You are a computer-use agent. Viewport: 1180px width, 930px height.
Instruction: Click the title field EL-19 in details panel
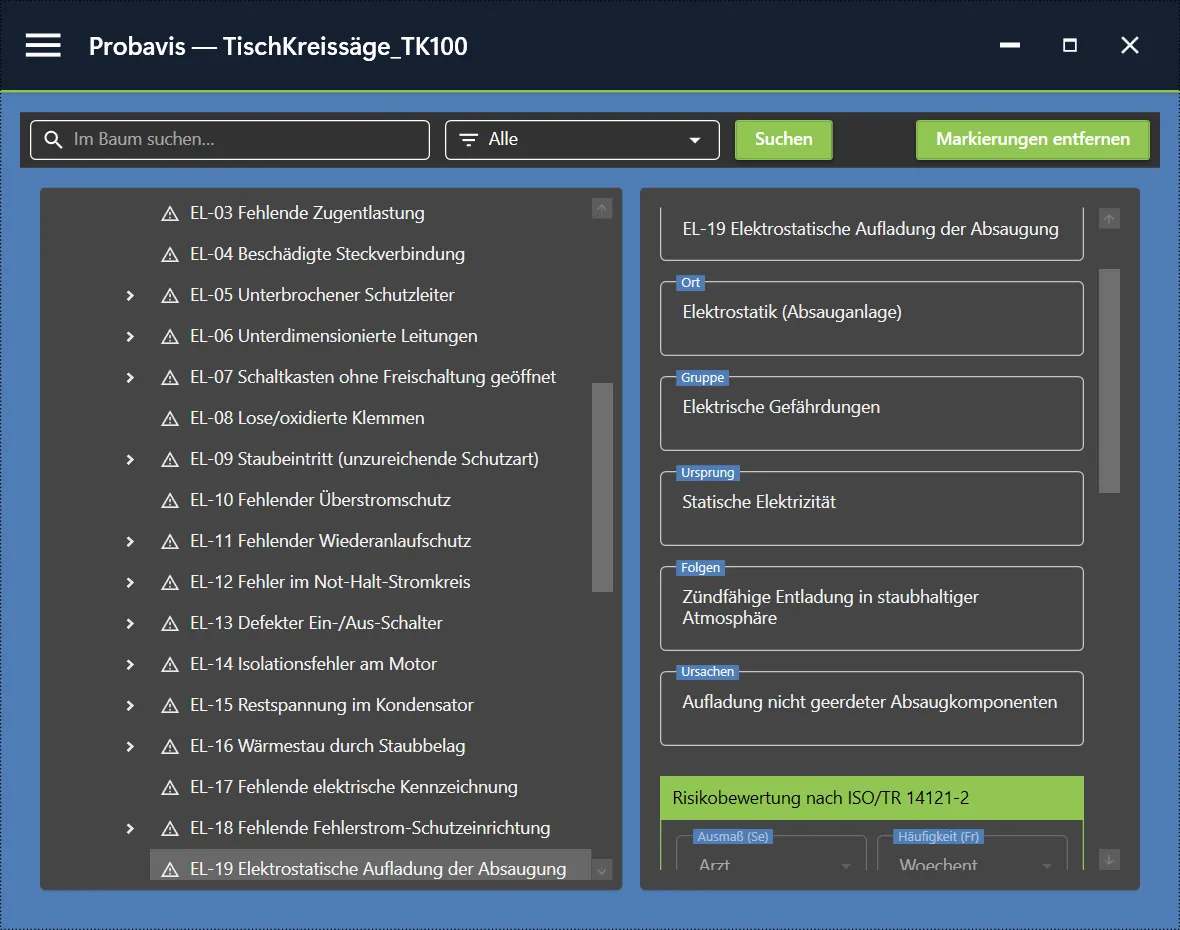[871, 232]
